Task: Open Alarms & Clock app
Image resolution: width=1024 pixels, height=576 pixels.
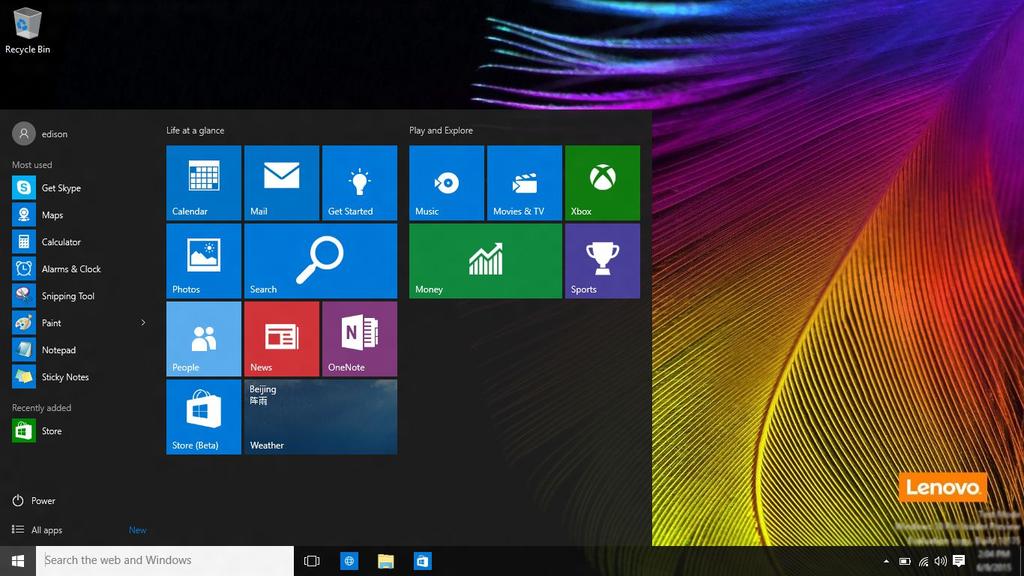Action: (79, 269)
